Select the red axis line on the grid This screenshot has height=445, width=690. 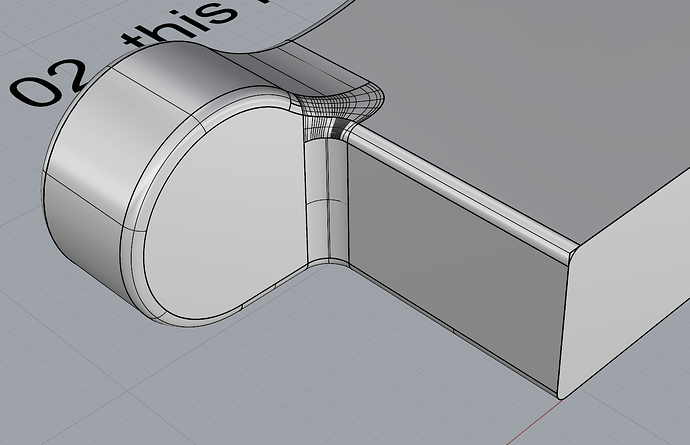click(x=533, y=423)
